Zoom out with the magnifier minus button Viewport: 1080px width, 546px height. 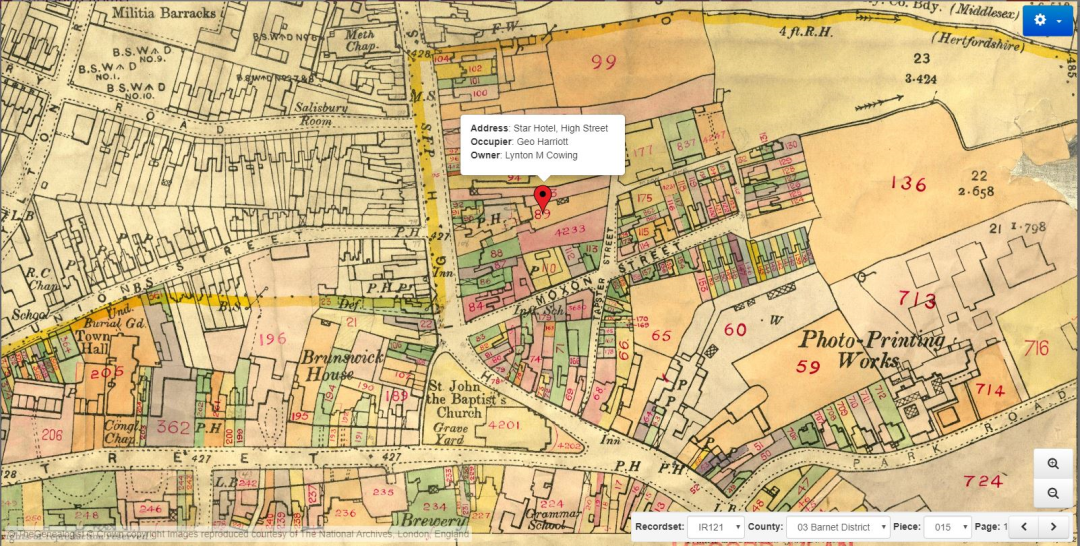tap(1052, 493)
